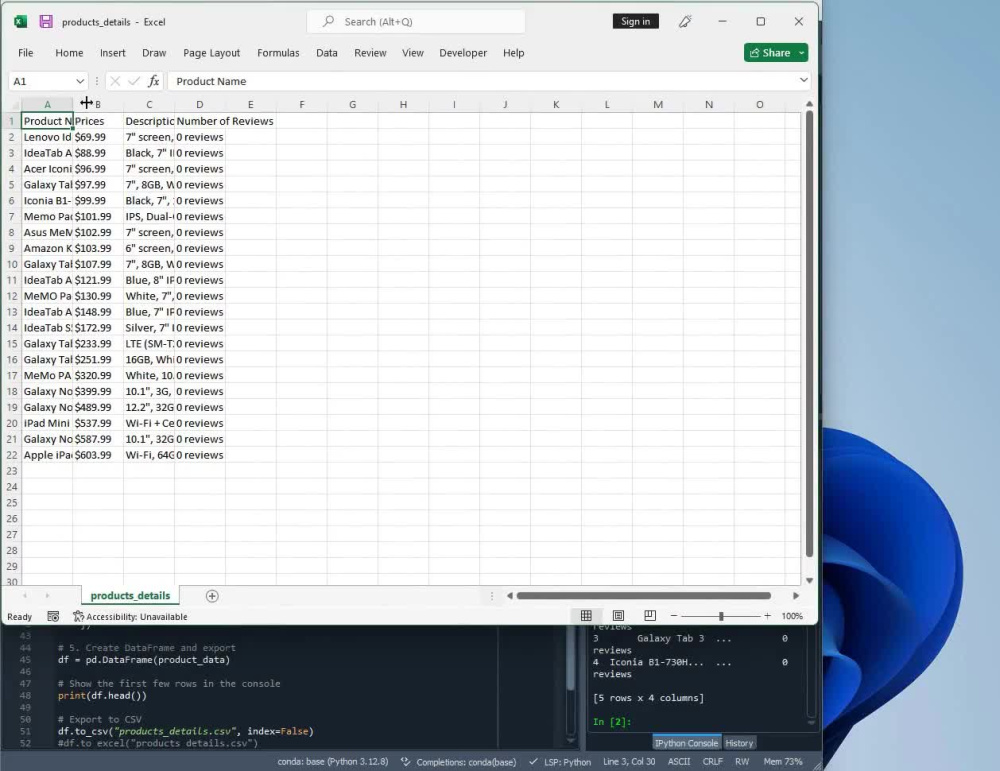Click the In [2]: console prompt
This screenshot has width=1000, height=771.
tap(612, 722)
